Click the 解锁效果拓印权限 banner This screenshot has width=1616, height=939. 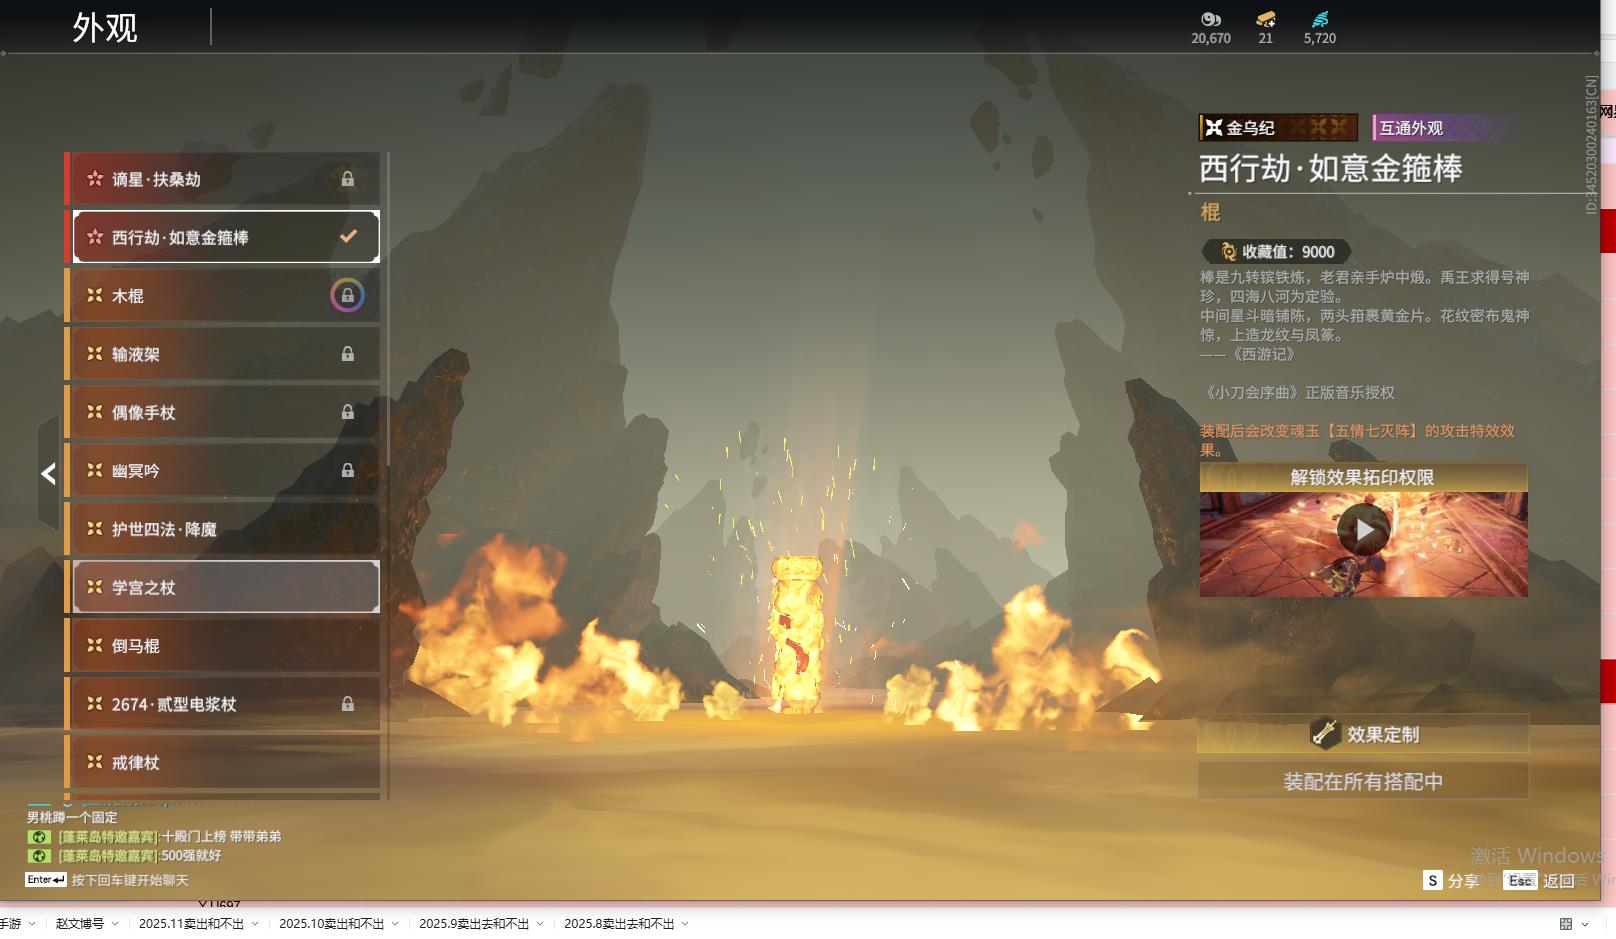(1363, 477)
